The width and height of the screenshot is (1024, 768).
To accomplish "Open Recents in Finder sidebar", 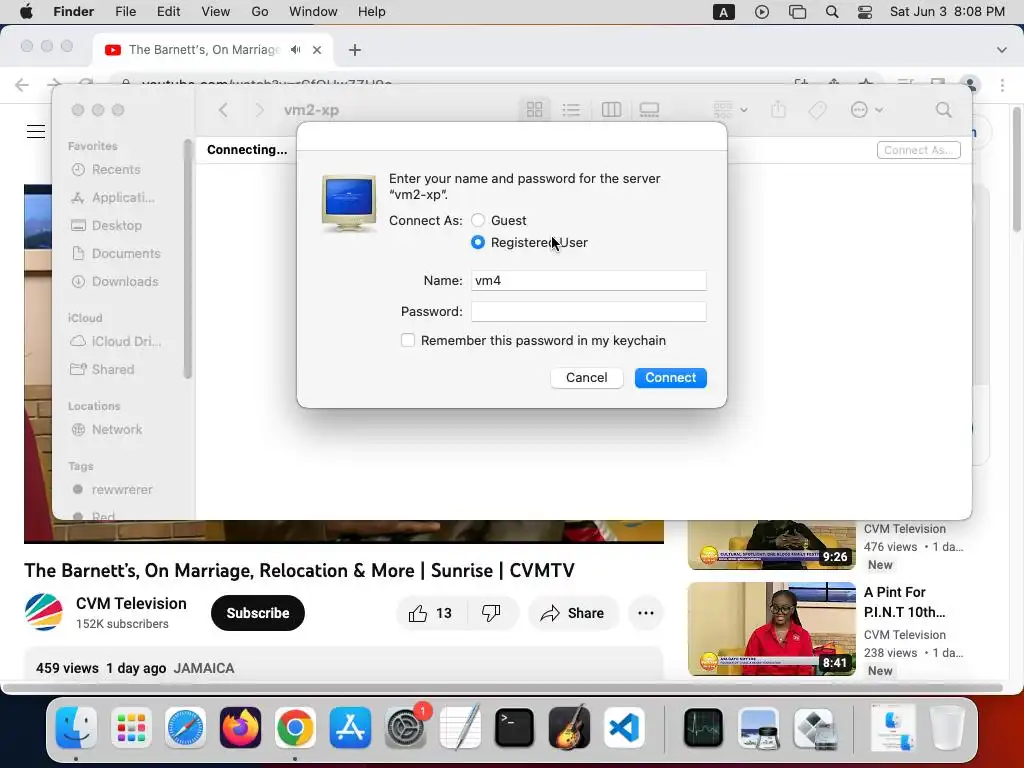I will point(116,170).
